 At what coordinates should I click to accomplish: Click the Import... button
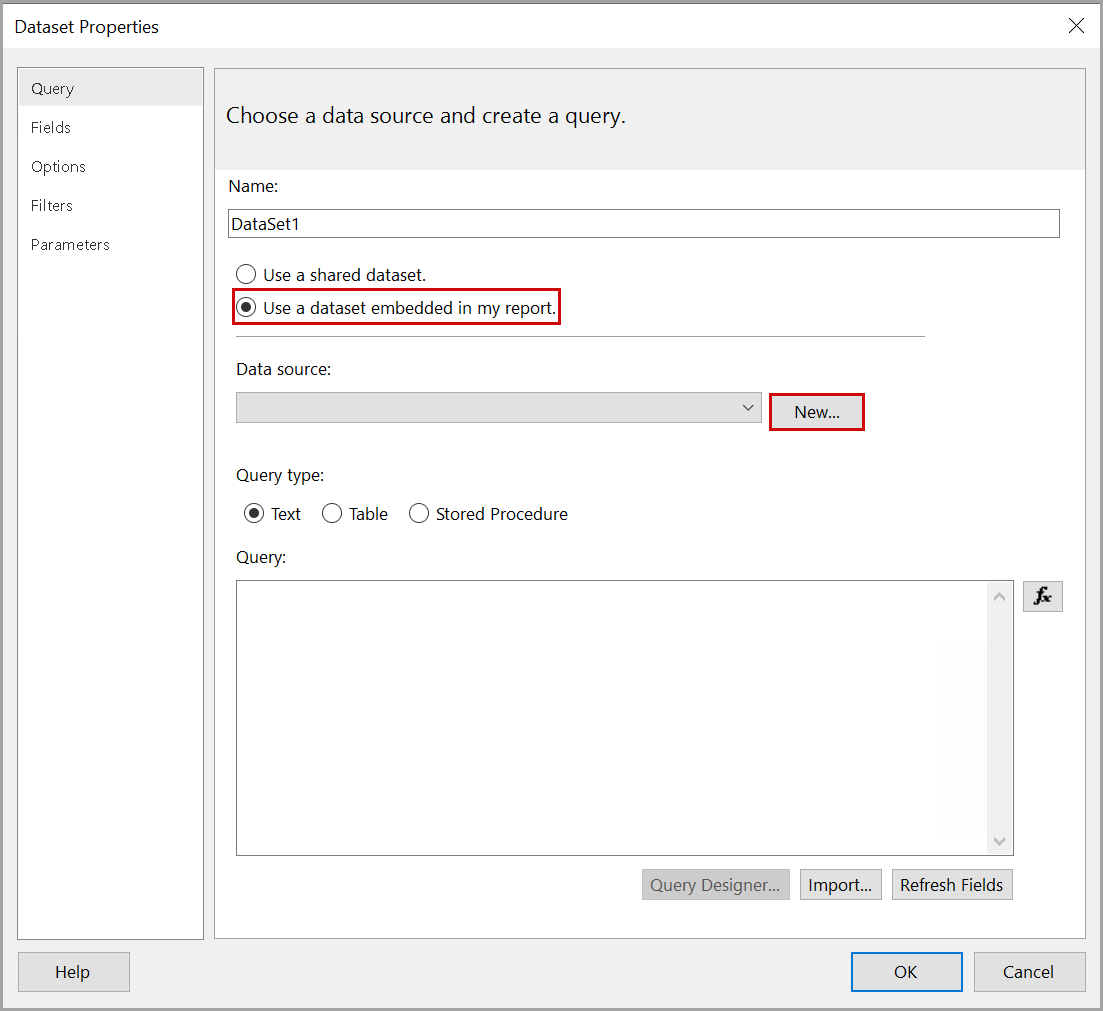(x=840, y=885)
